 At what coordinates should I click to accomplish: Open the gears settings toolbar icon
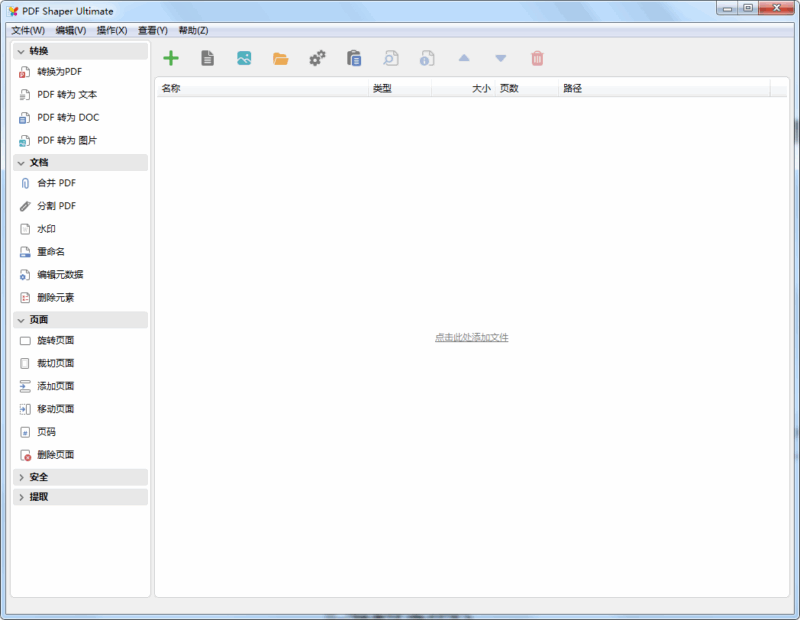point(317,58)
